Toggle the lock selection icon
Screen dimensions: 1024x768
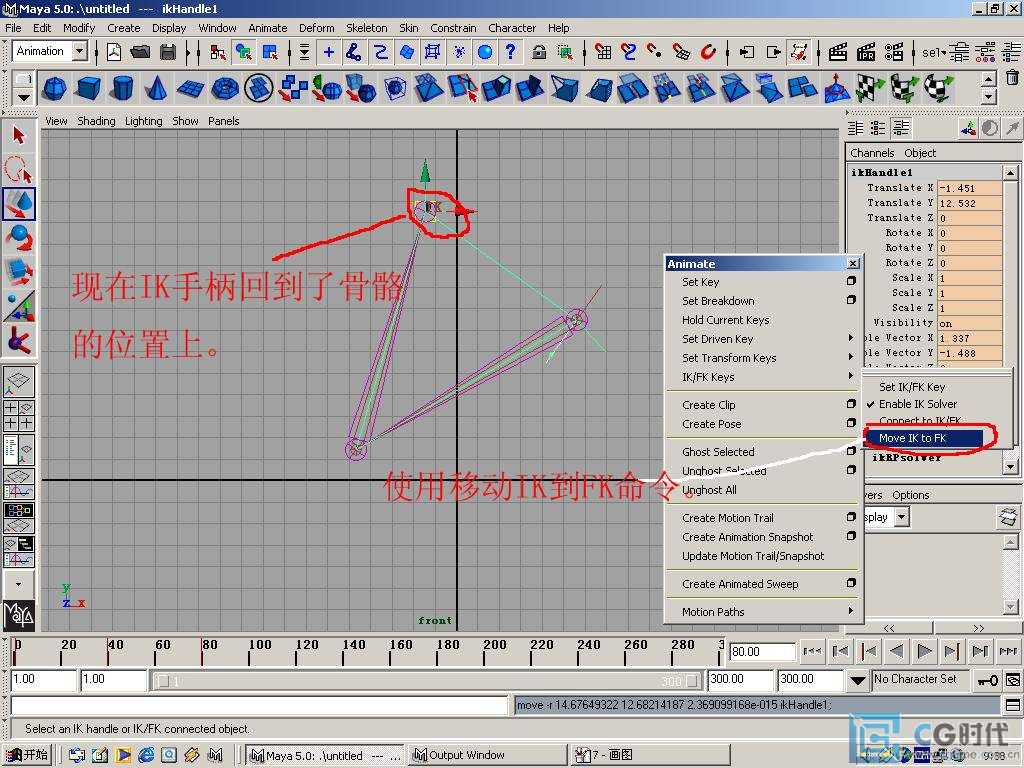click(x=539, y=52)
